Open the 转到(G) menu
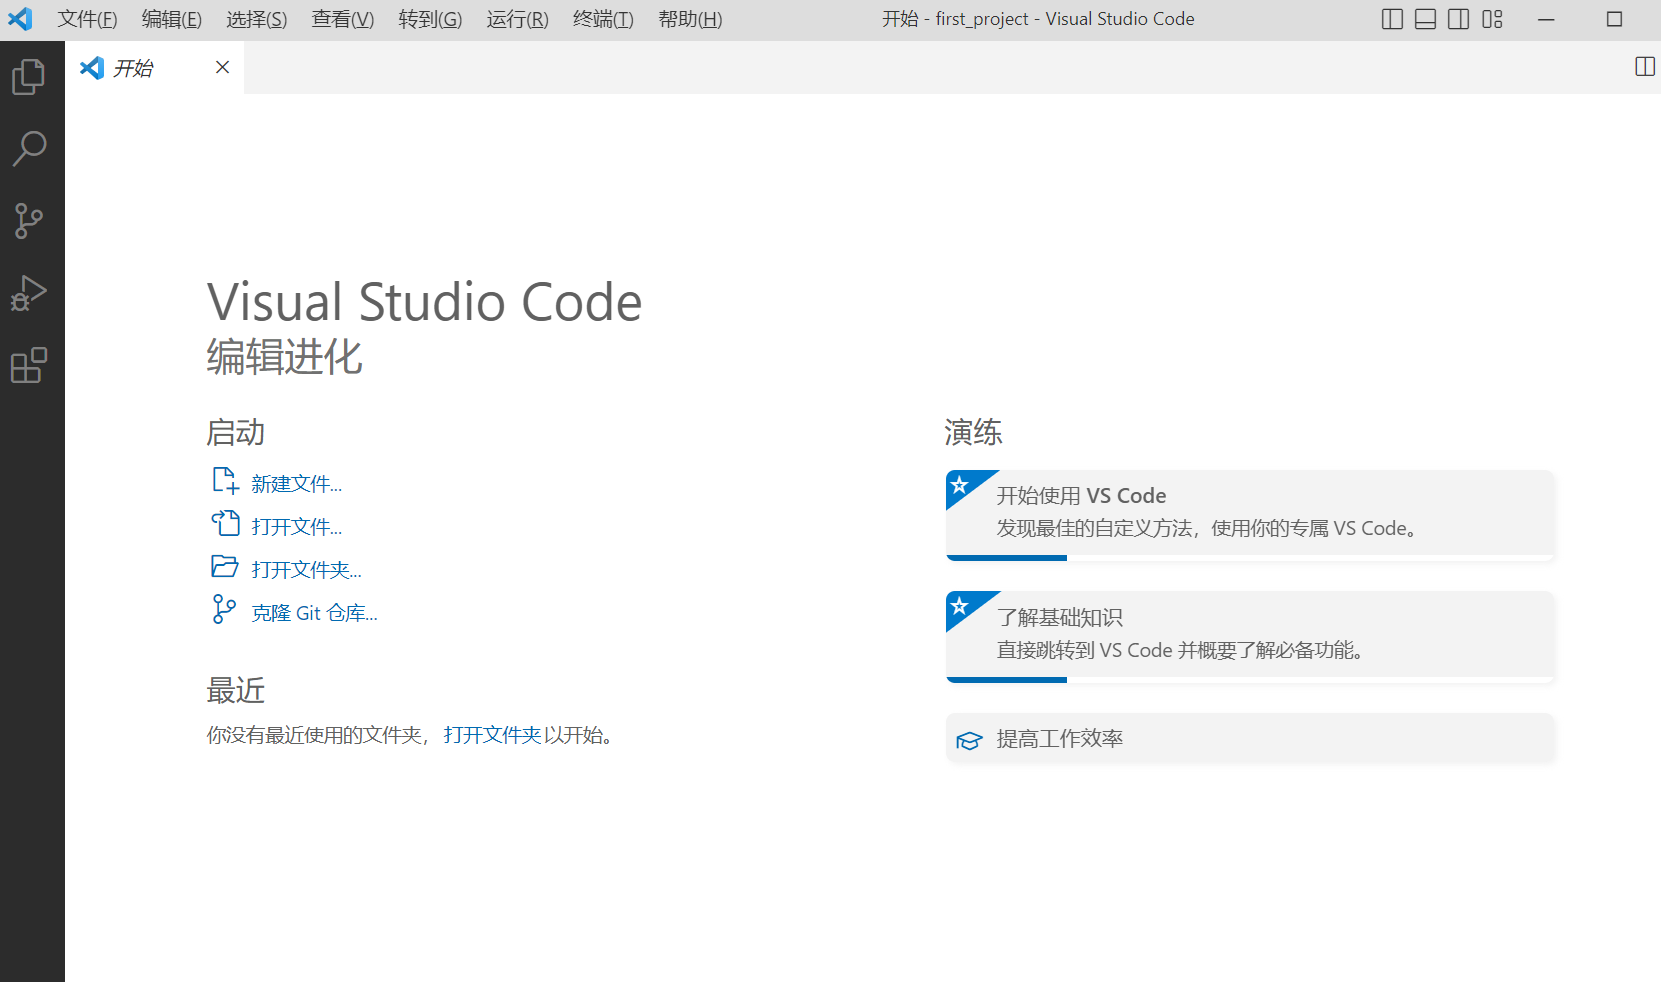The image size is (1661, 982). point(430,19)
